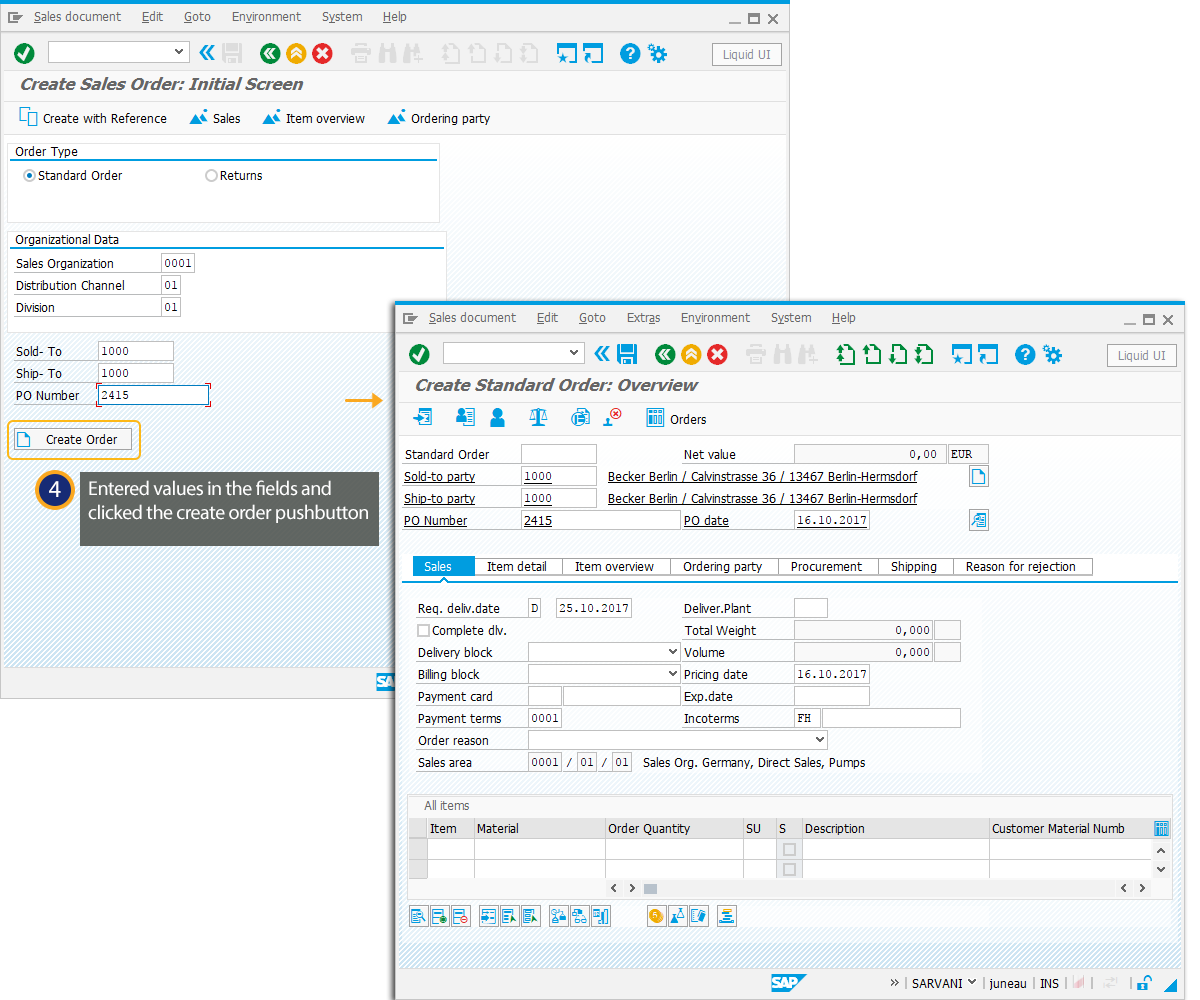This screenshot has width=1200, height=1000.
Task: Click green Enter checkmark in Initial Screen window
Action: click(x=24, y=53)
